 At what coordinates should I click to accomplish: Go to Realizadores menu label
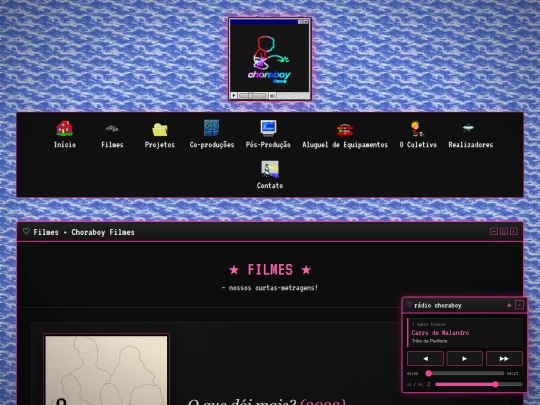[470, 145]
